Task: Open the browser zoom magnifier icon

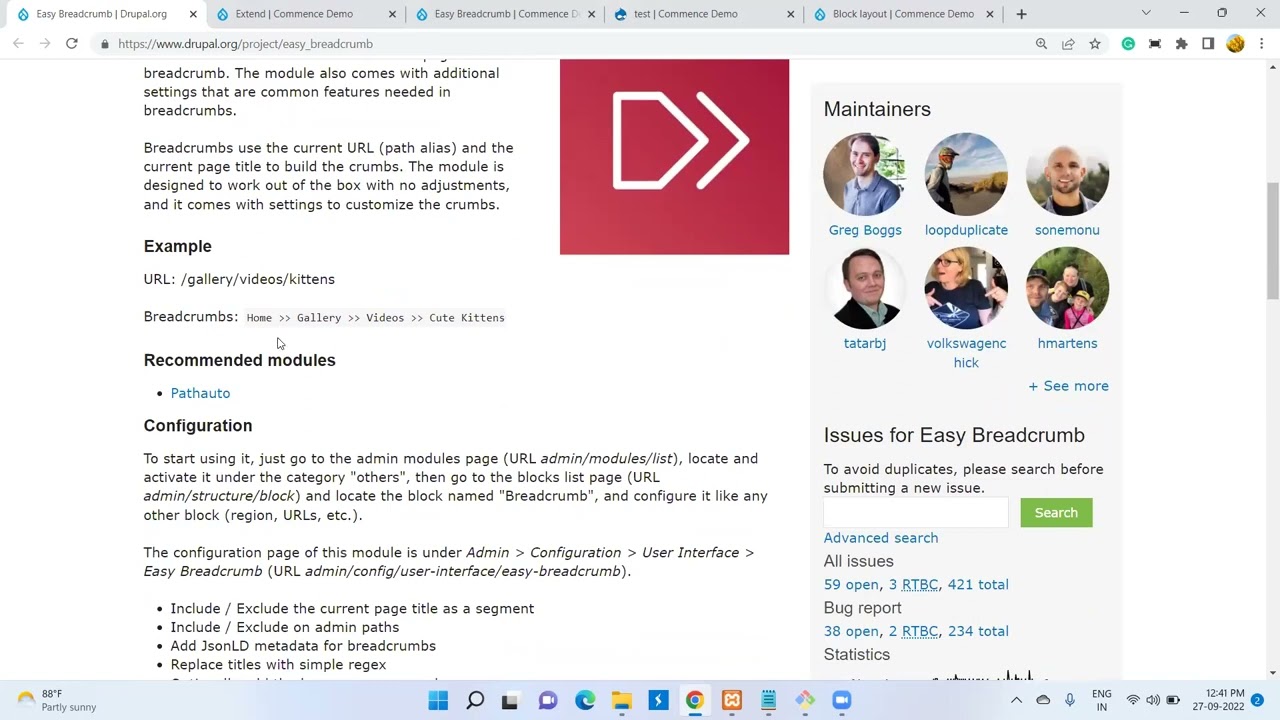Action: coord(1041,44)
